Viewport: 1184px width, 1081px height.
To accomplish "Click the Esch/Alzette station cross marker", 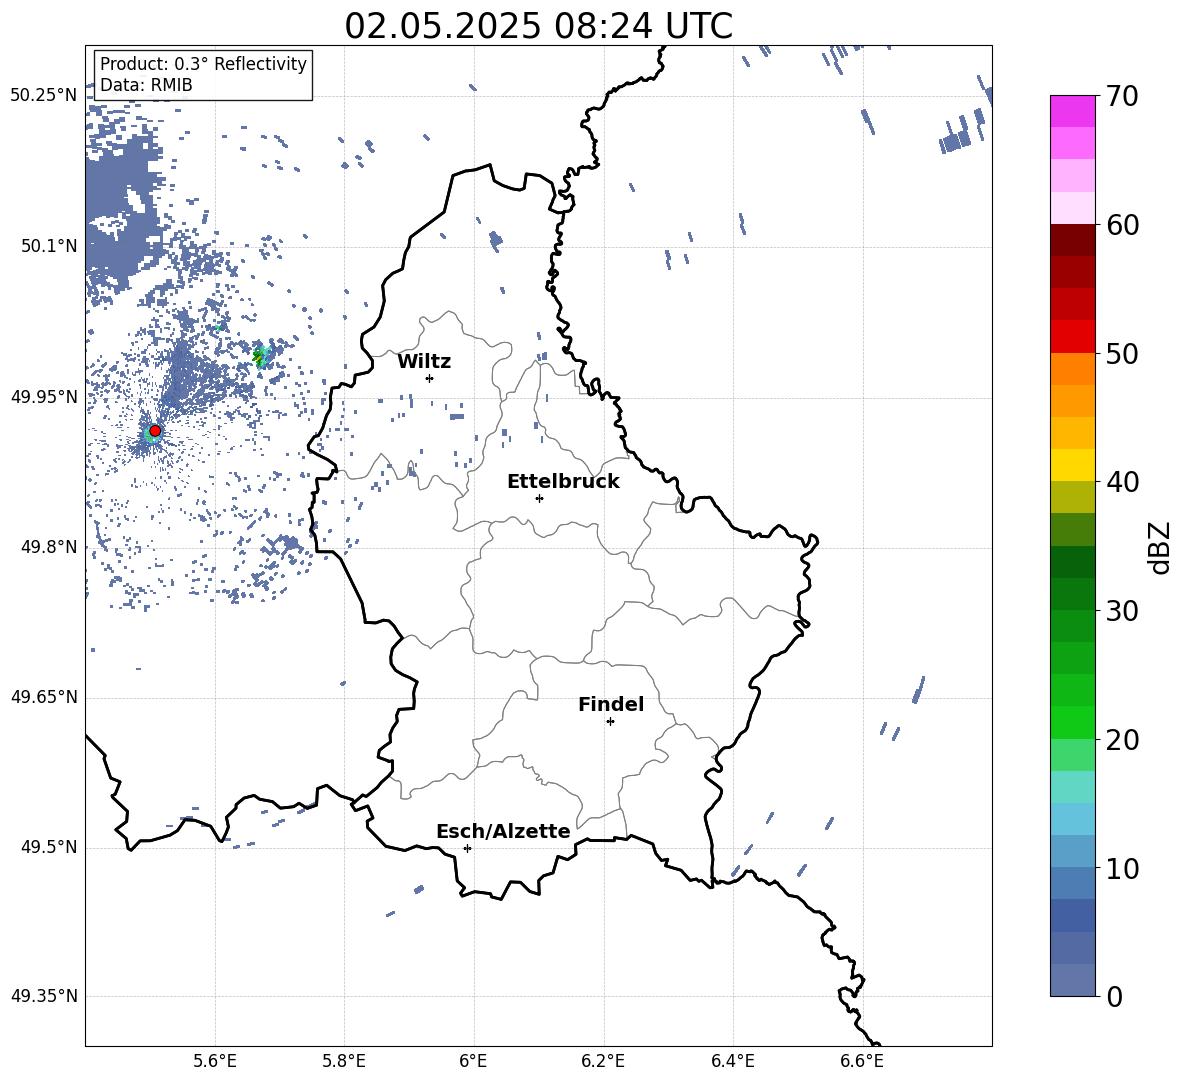I will (x=467, y=848).
